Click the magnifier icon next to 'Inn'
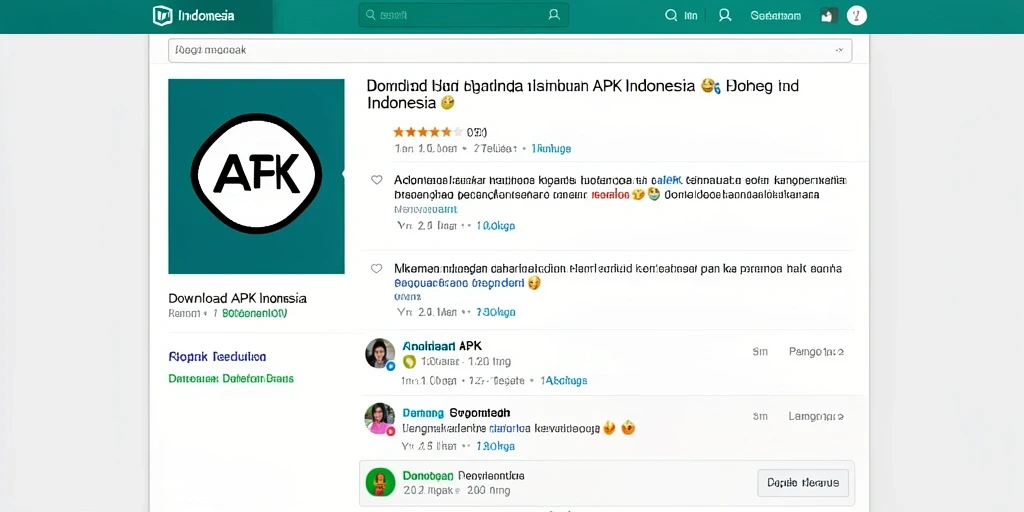Screen dimensions: 1024x512 pos(671,15)
